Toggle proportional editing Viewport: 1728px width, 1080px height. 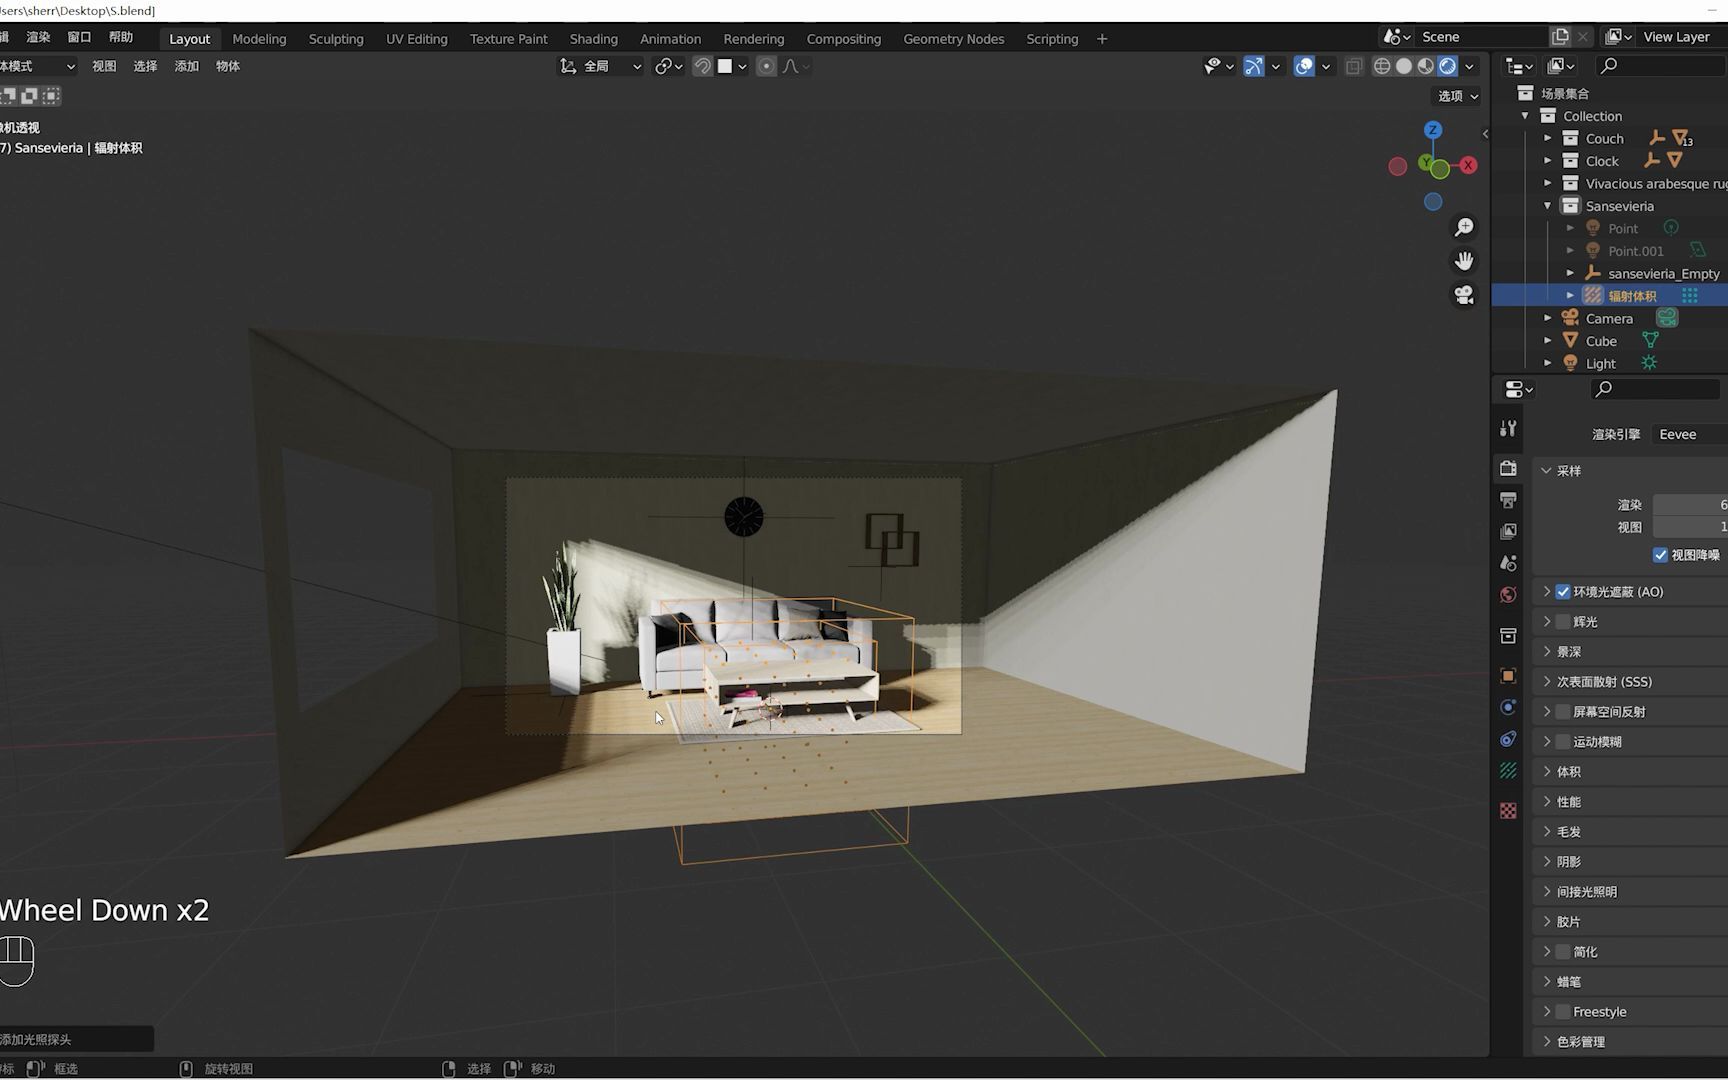[767, 66]
